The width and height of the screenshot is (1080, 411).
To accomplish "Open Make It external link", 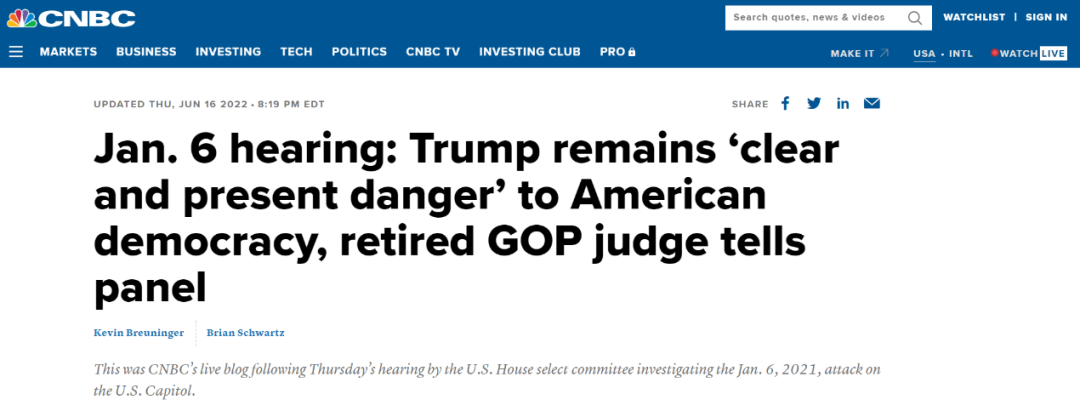I will click(860, 54).
